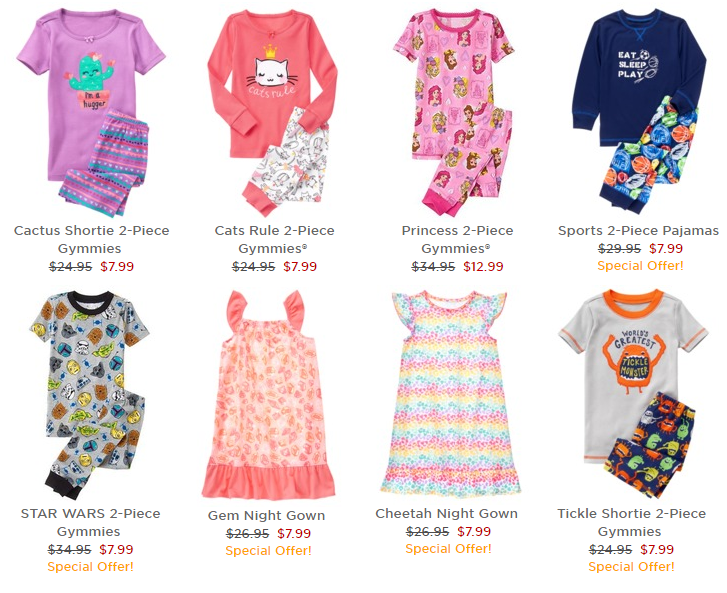Open the Cactus Shortie pajama image
Screen dimensions: 727x593
click(91, 112)
